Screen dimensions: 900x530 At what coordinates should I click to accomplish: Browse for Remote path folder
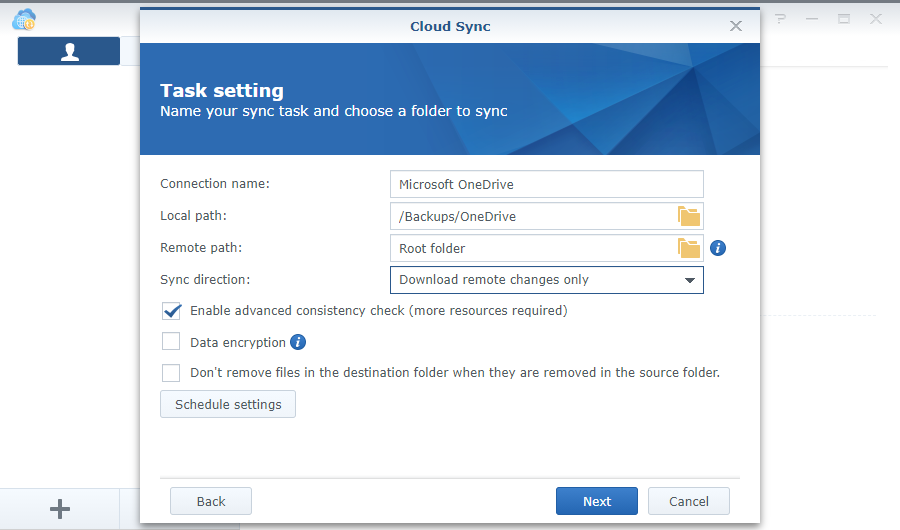point(689,249)
